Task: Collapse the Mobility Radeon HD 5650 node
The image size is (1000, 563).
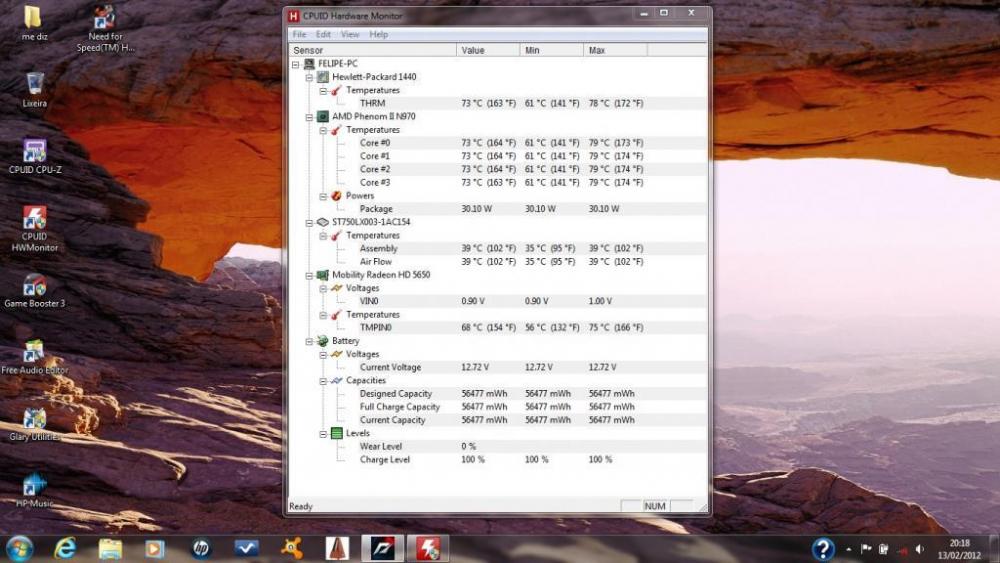Action: pyautogui.click(x=310, y=274)
